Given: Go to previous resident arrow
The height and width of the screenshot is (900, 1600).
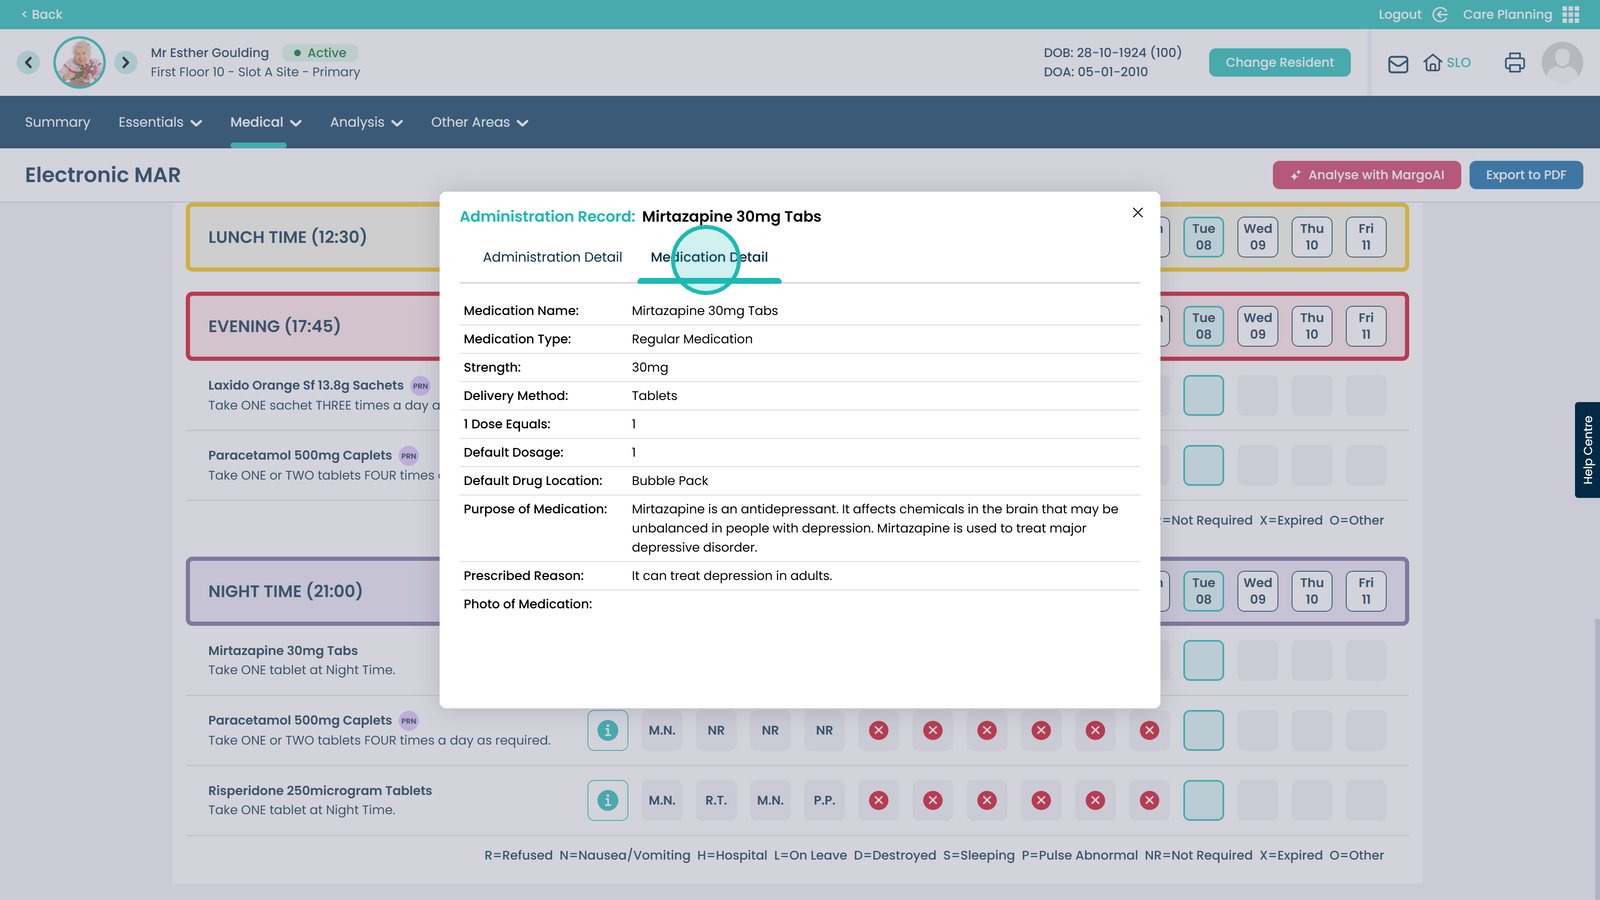Looking at the screenshot, I should [29, 62].
